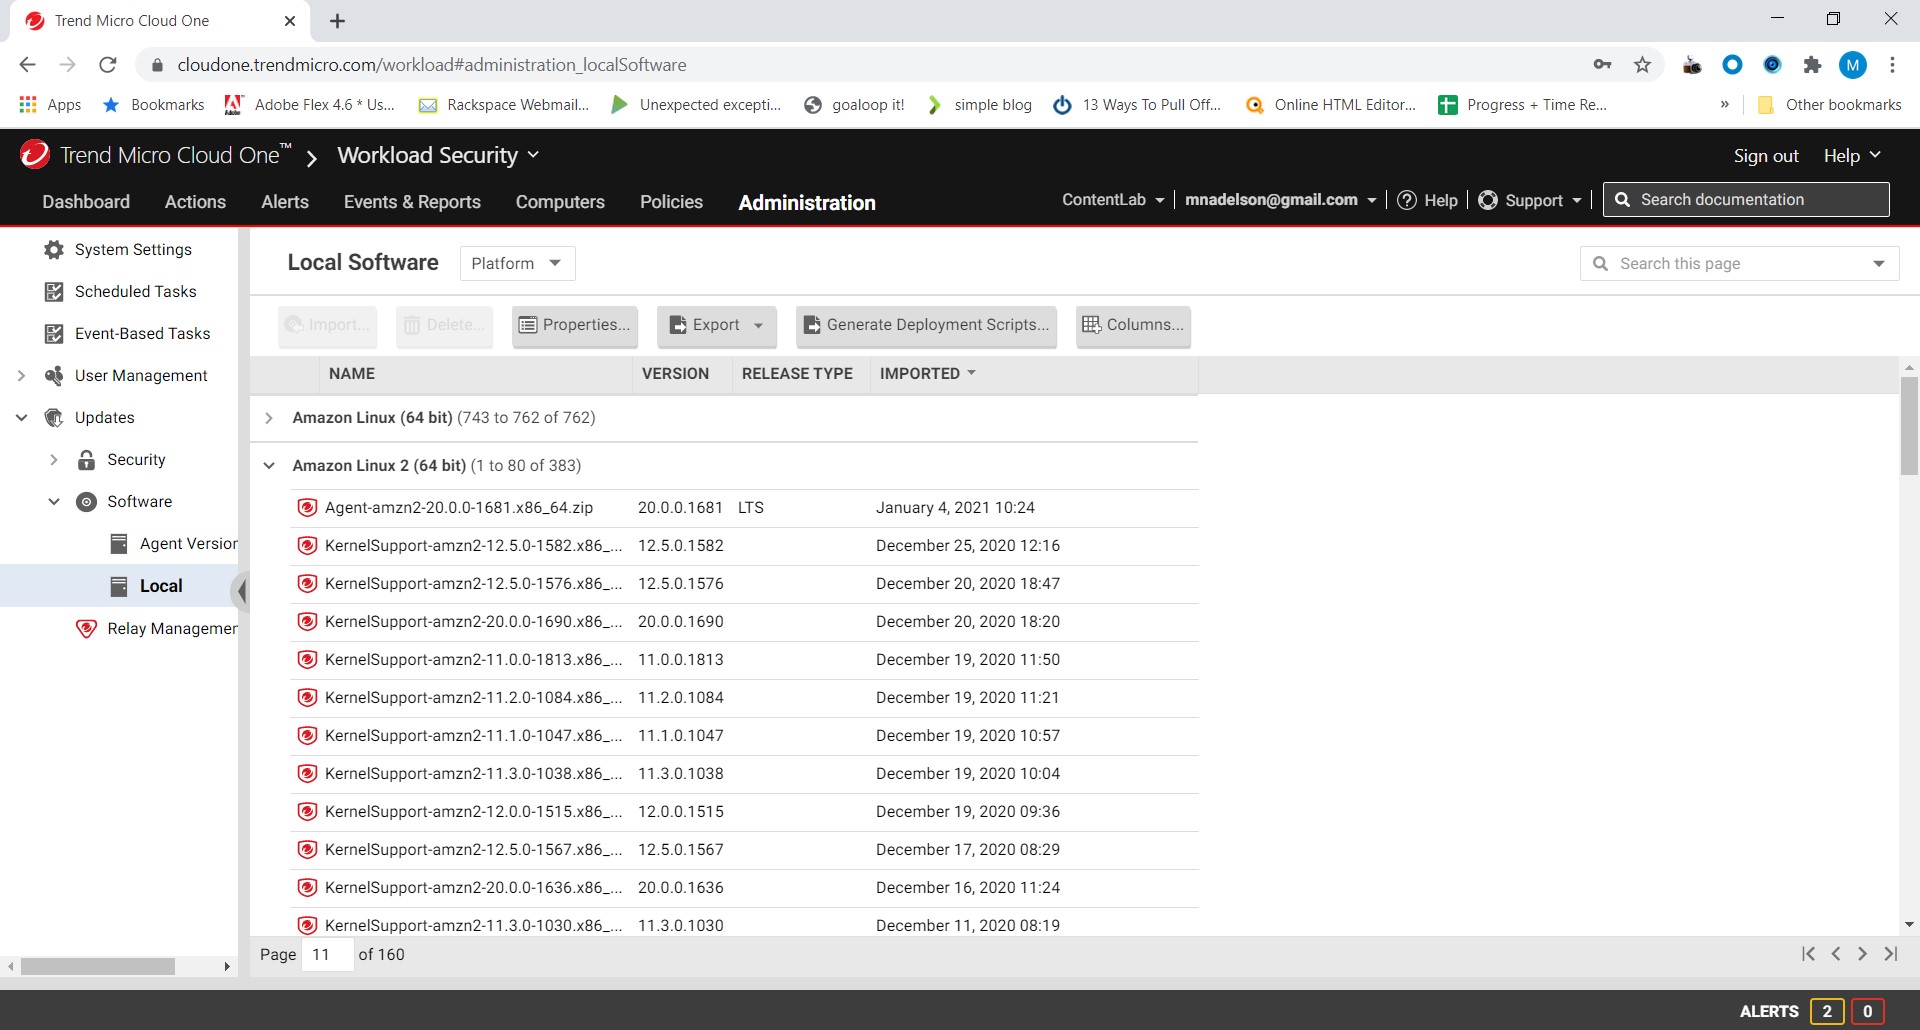Click the Event-Based Tasks sidebar icon

(54, 334)
